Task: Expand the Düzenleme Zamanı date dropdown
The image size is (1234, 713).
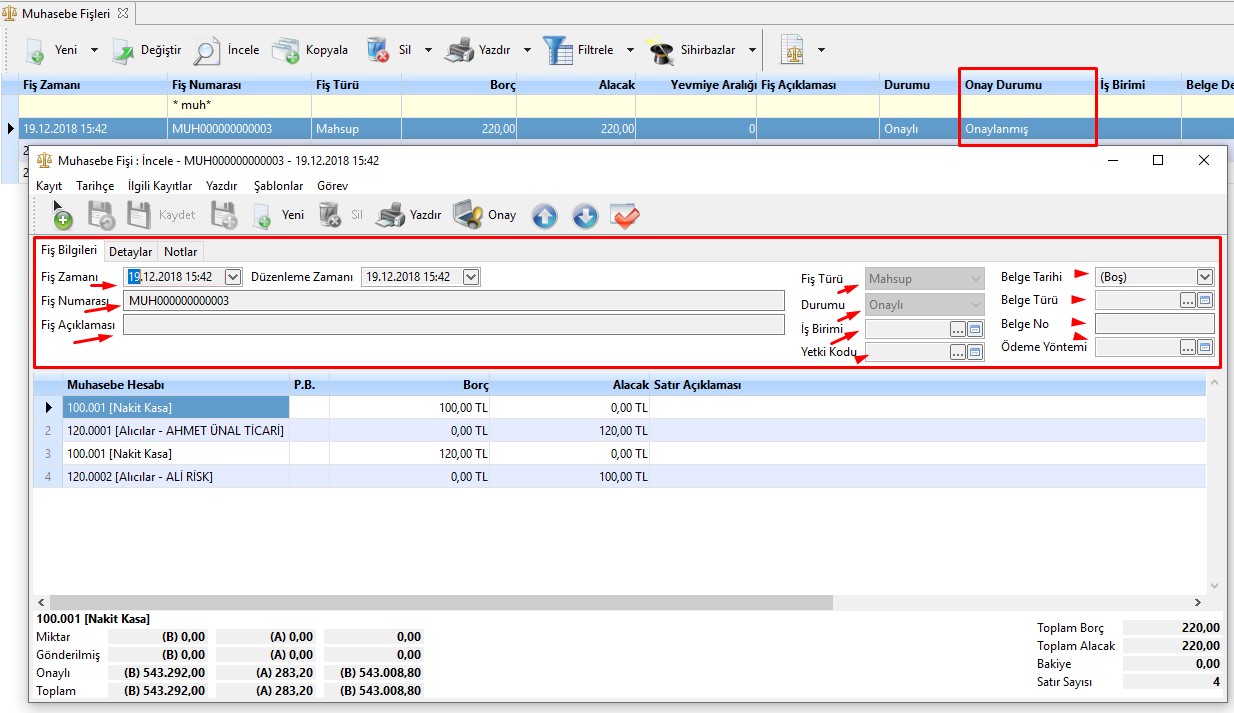Action: [471, 277]
